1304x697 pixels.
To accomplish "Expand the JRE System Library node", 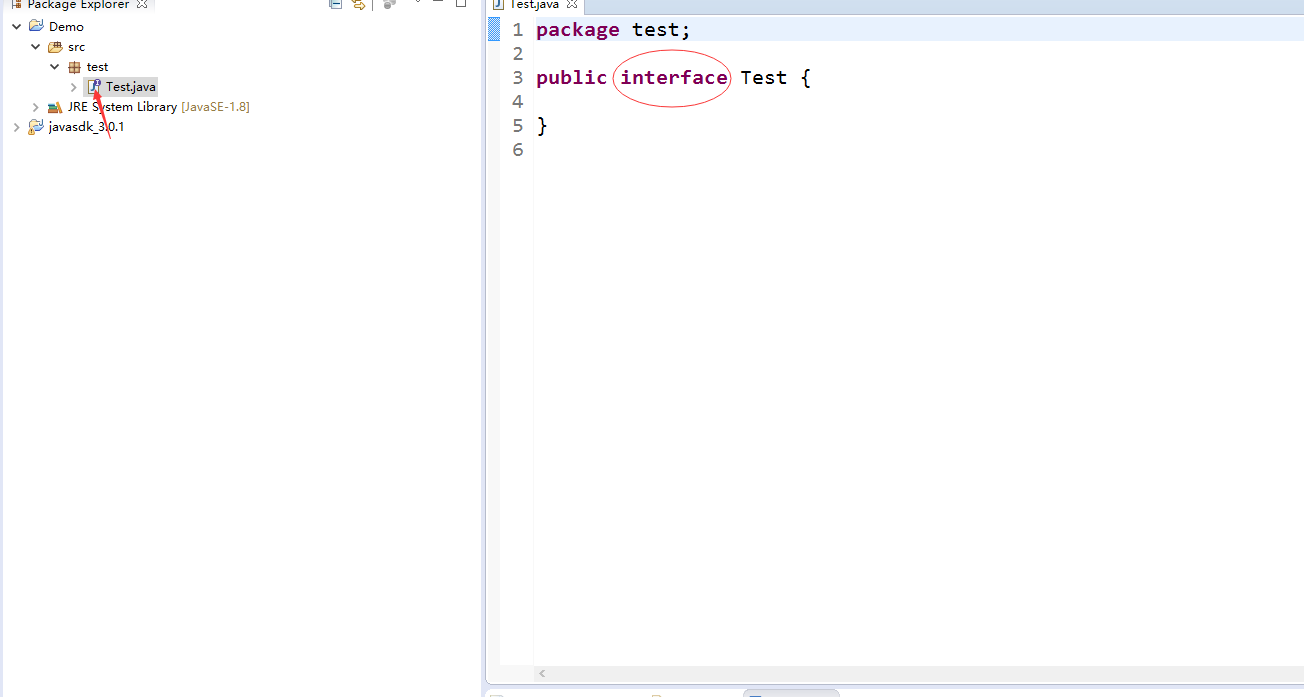I will [36, 107].
